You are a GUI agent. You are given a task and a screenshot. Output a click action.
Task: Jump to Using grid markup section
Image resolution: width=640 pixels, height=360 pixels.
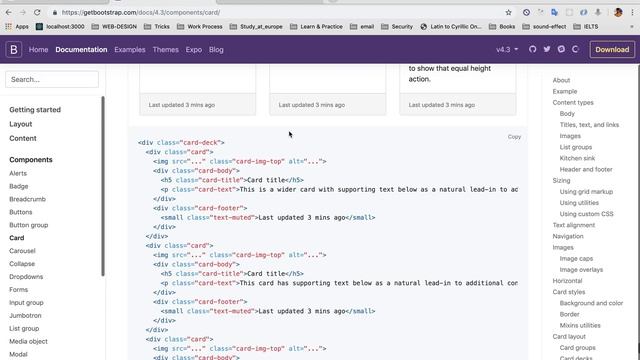(x=586, y=192)
